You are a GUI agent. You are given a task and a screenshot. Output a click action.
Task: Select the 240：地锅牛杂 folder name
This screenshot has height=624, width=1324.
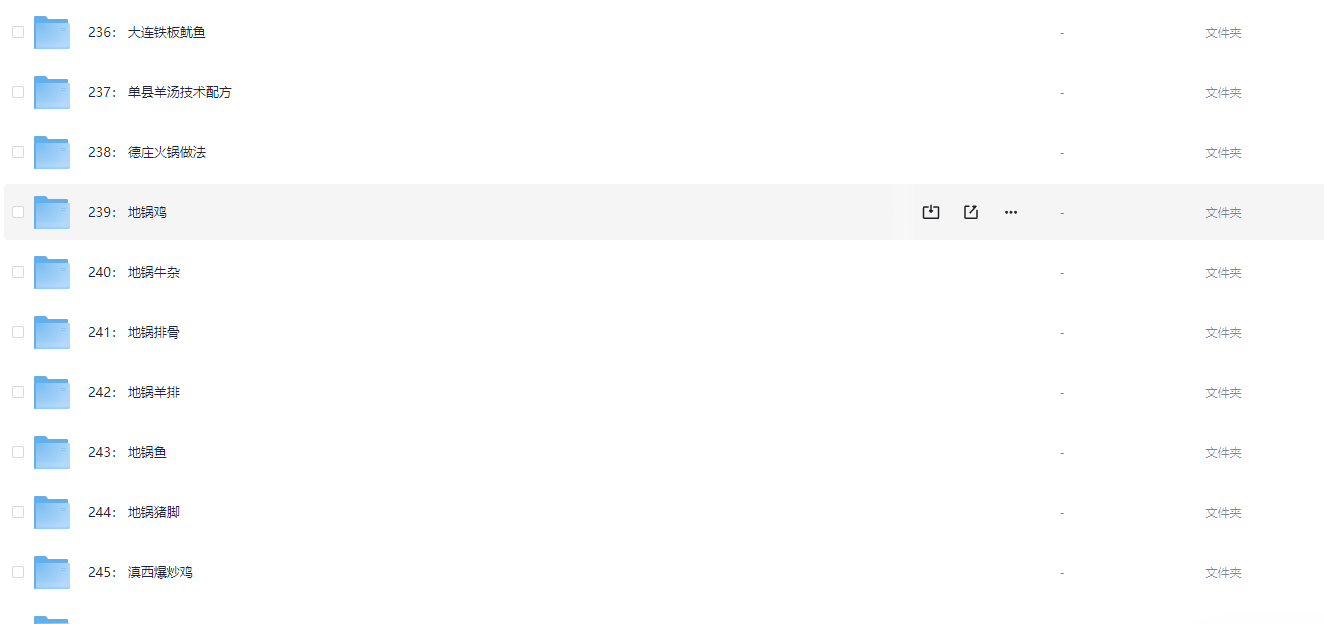pyautogui.click(x=134, y=272)
